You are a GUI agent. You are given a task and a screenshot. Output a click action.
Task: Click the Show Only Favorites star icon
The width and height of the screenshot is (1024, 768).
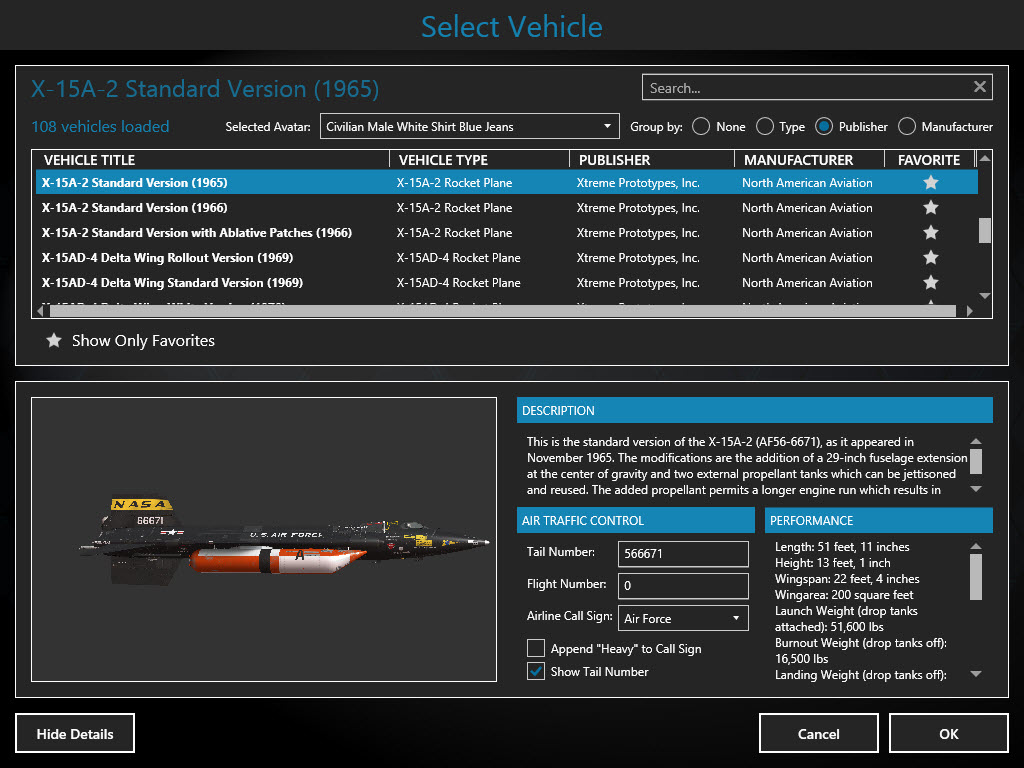(x=54, y=340)
